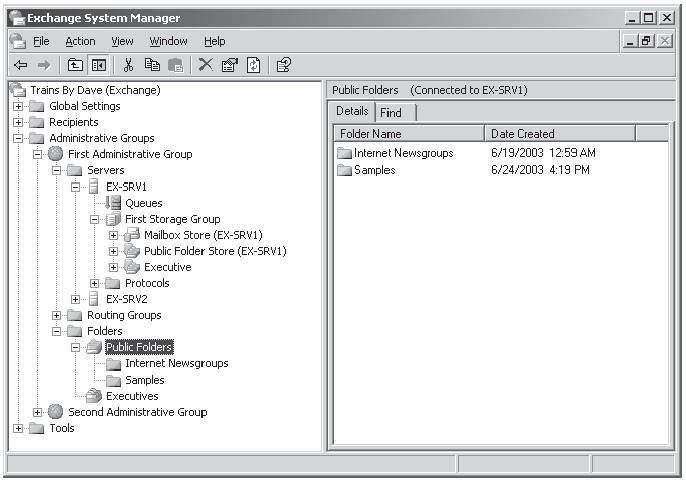
Task: Click the Trains By Dave root icon
Action: [x=18, y=90]
